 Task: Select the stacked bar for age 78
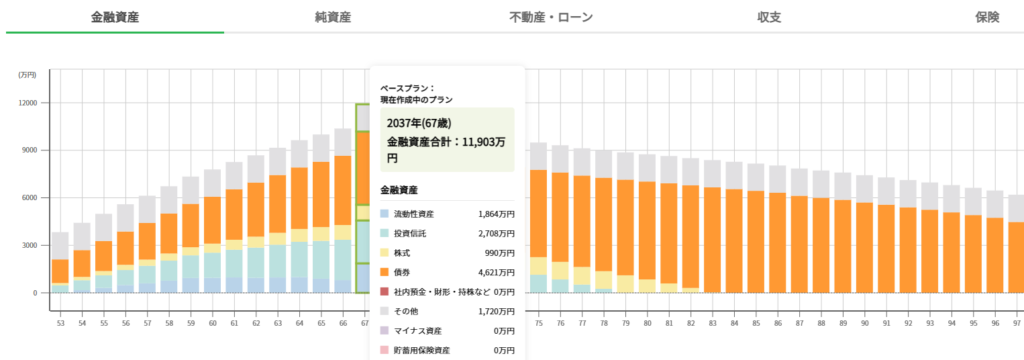pyautogui.click(x=603, y=221)
